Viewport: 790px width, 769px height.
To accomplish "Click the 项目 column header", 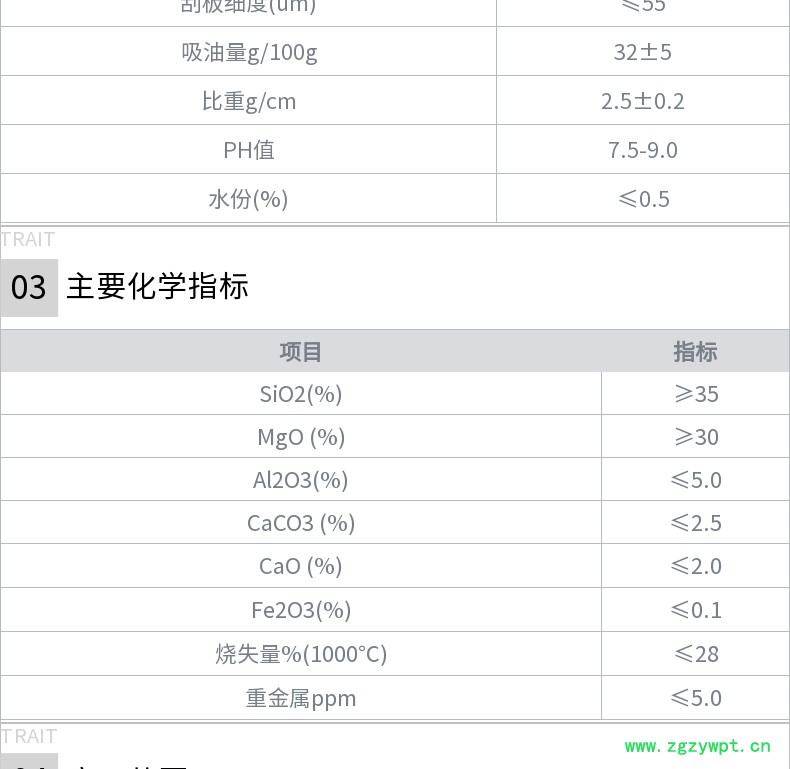I will (x=300, y=352).
